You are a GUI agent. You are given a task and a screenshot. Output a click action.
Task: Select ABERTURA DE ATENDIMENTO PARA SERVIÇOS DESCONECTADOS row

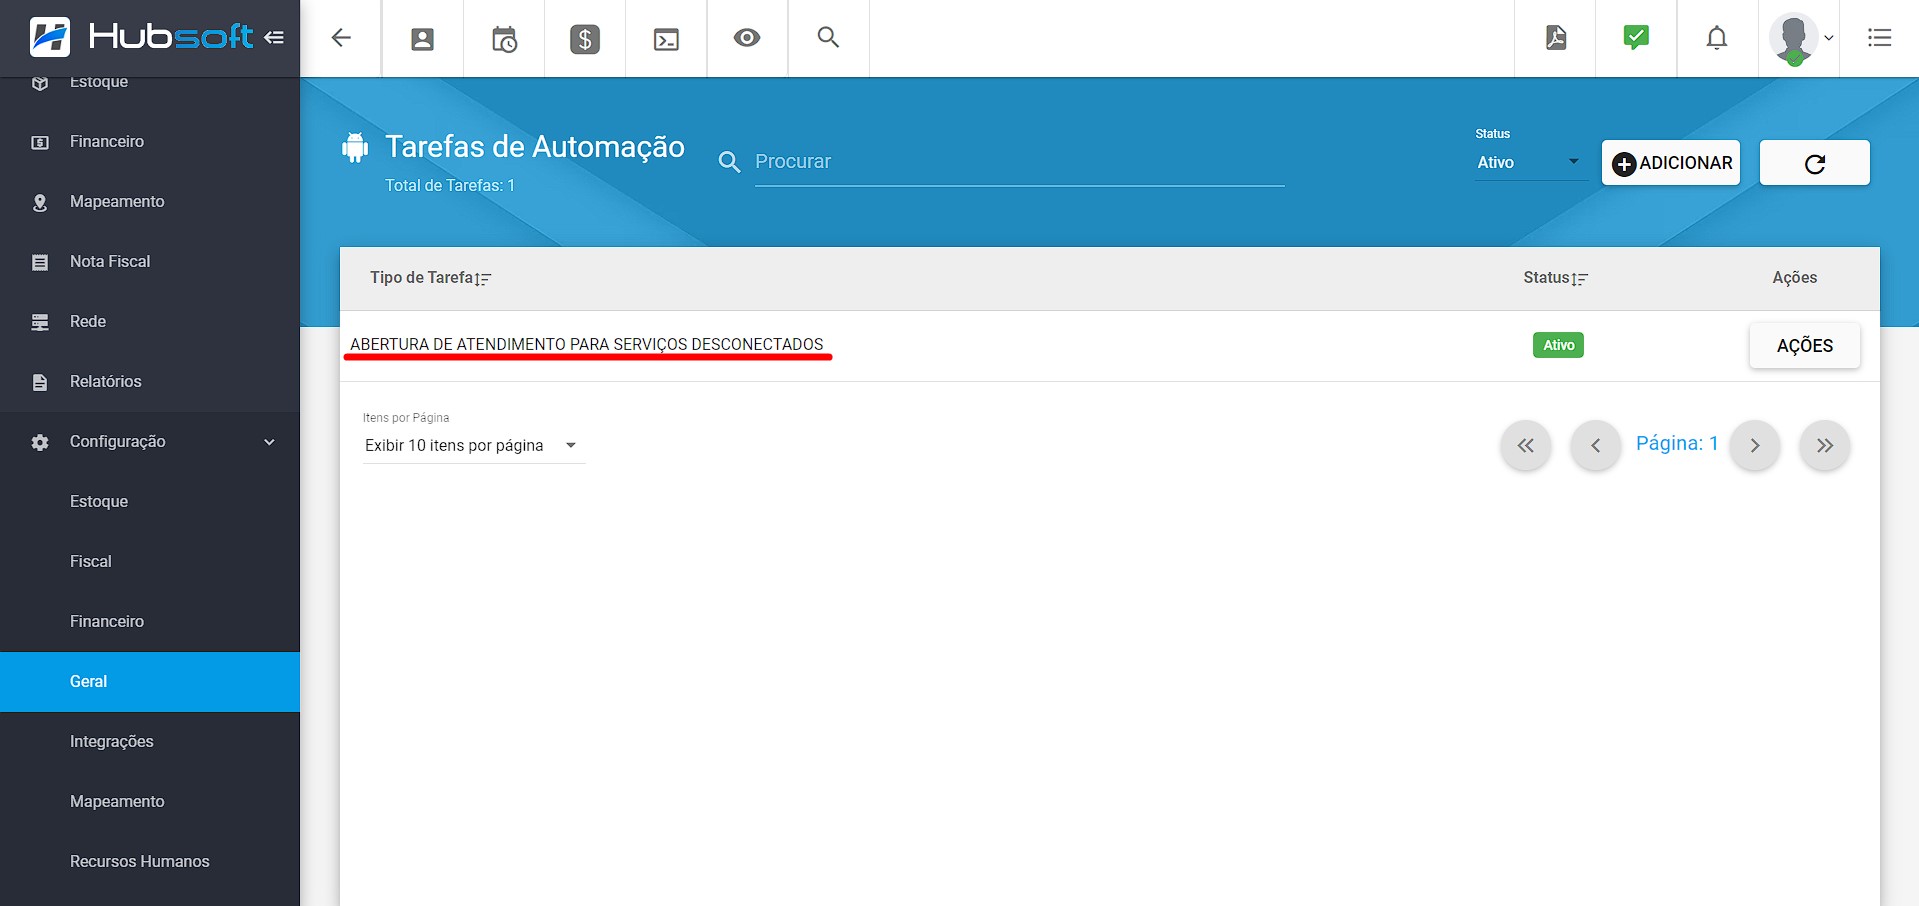1110,345
